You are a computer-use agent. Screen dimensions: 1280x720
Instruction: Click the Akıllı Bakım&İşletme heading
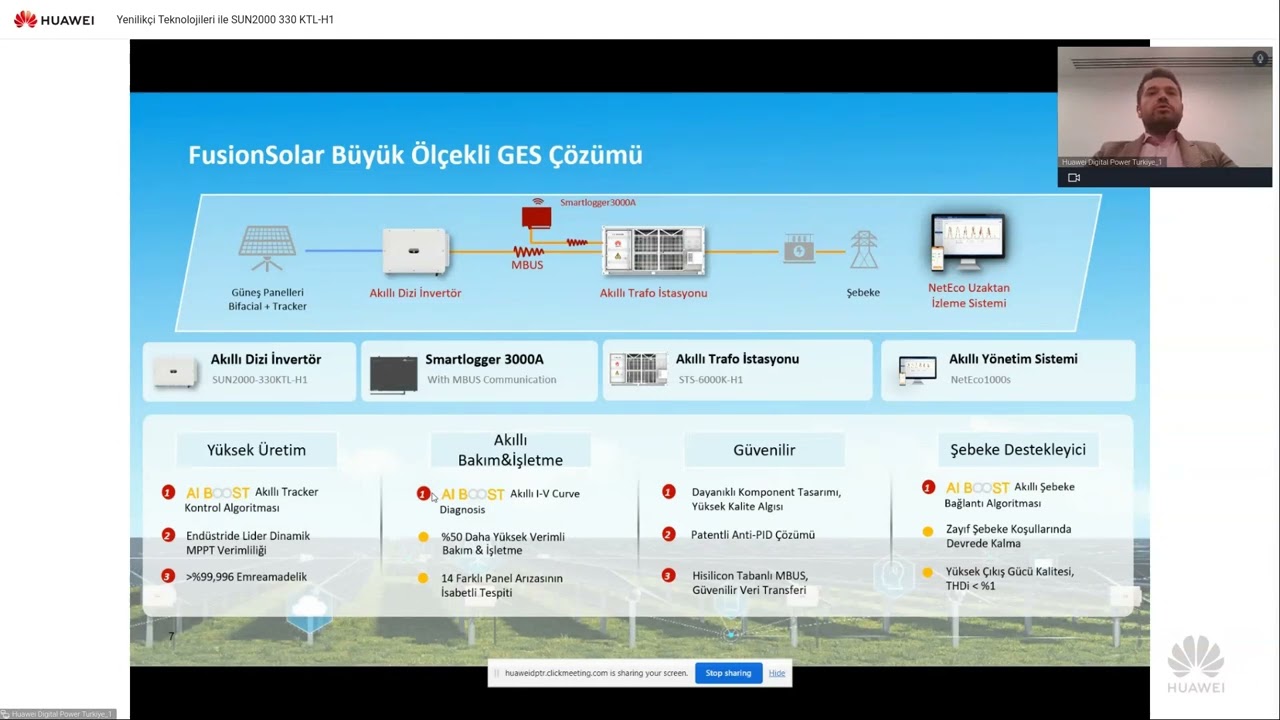point(510,450)
